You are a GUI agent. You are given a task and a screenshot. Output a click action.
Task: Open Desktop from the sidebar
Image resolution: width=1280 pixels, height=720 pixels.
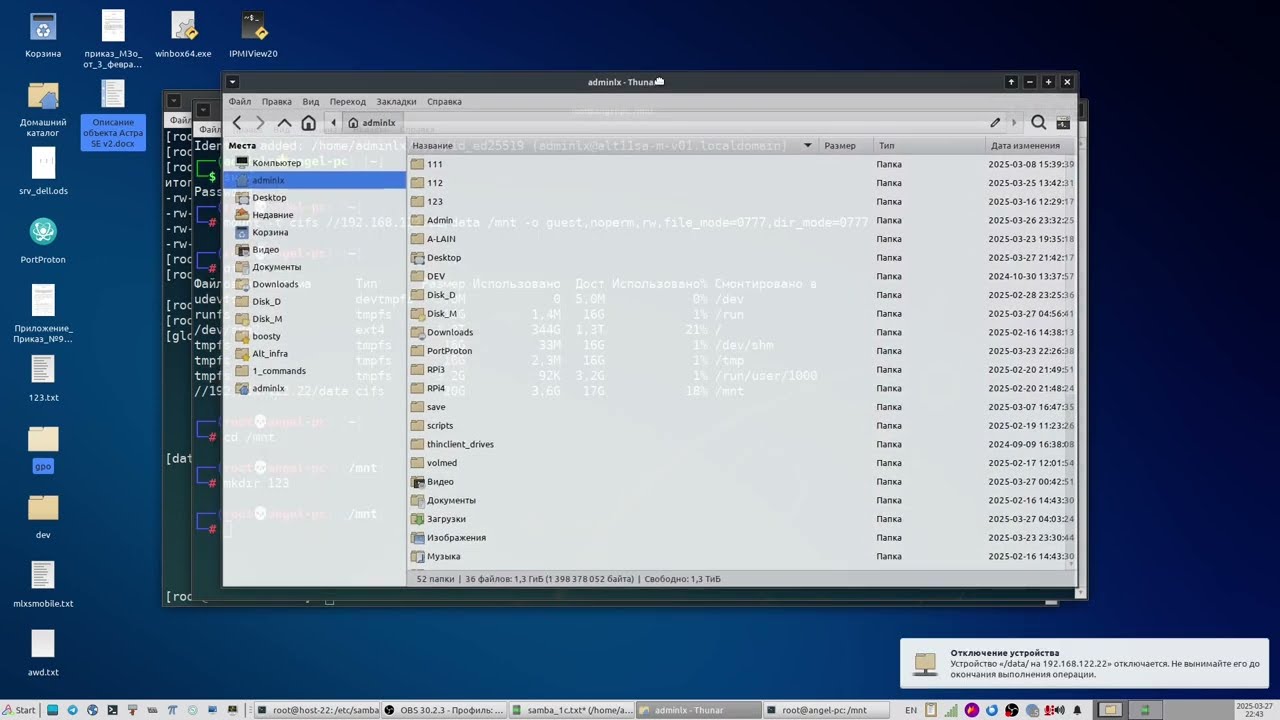[x=314, y=198]
